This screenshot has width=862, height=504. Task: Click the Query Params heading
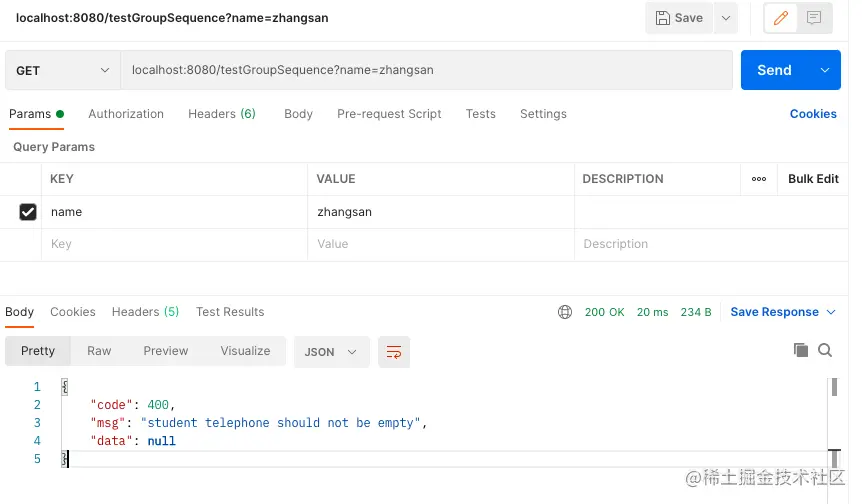pyautogui.click(x=54, y=147)
